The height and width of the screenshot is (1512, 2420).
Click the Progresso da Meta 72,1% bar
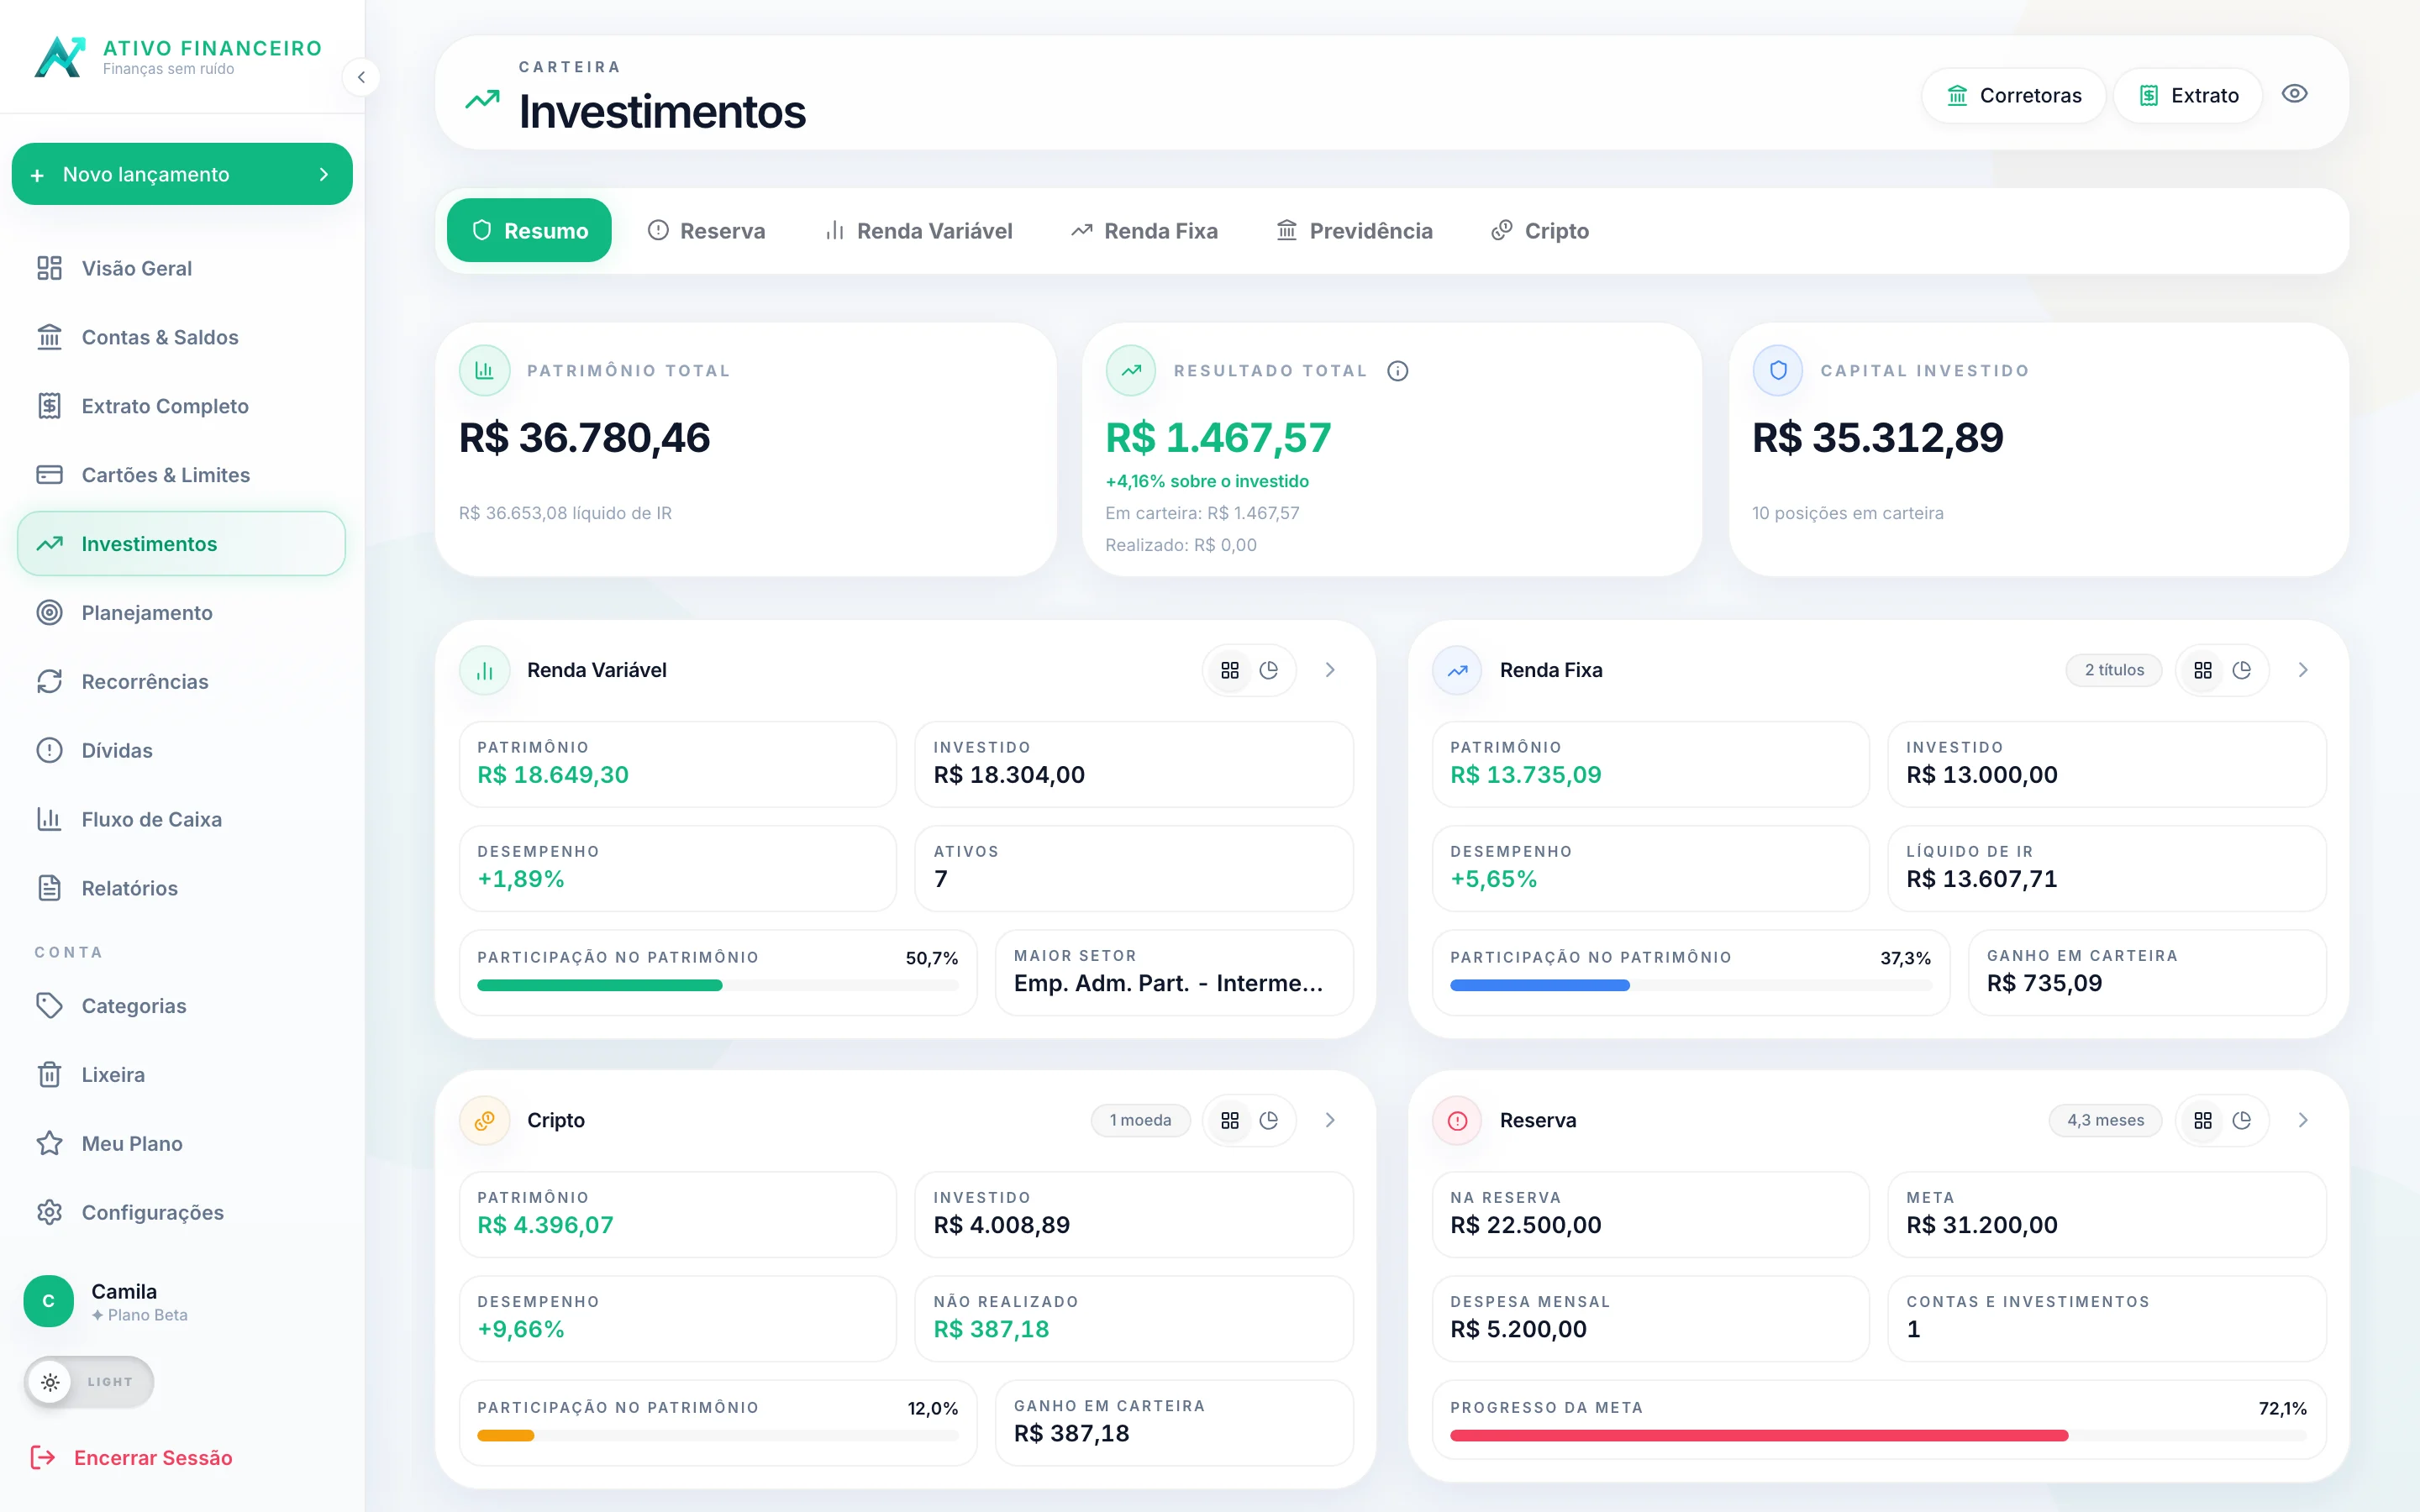1878,1435
